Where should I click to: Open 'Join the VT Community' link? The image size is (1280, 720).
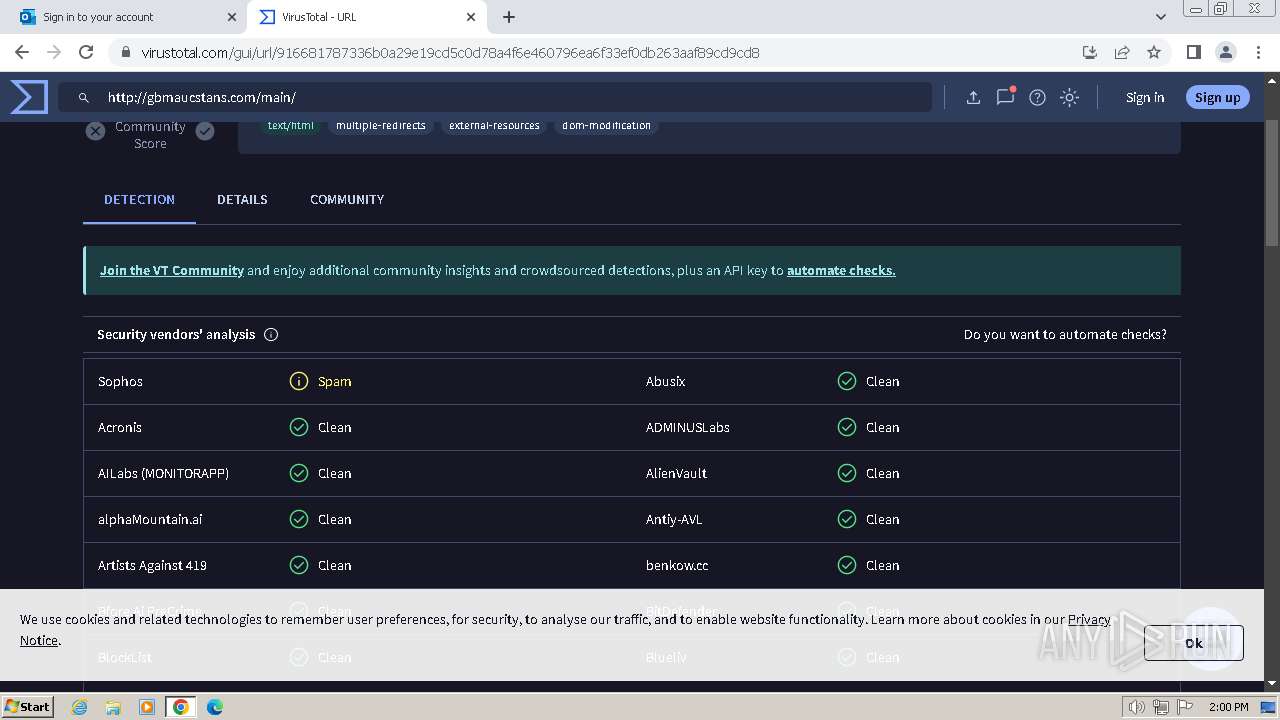(x=172, y=270)
